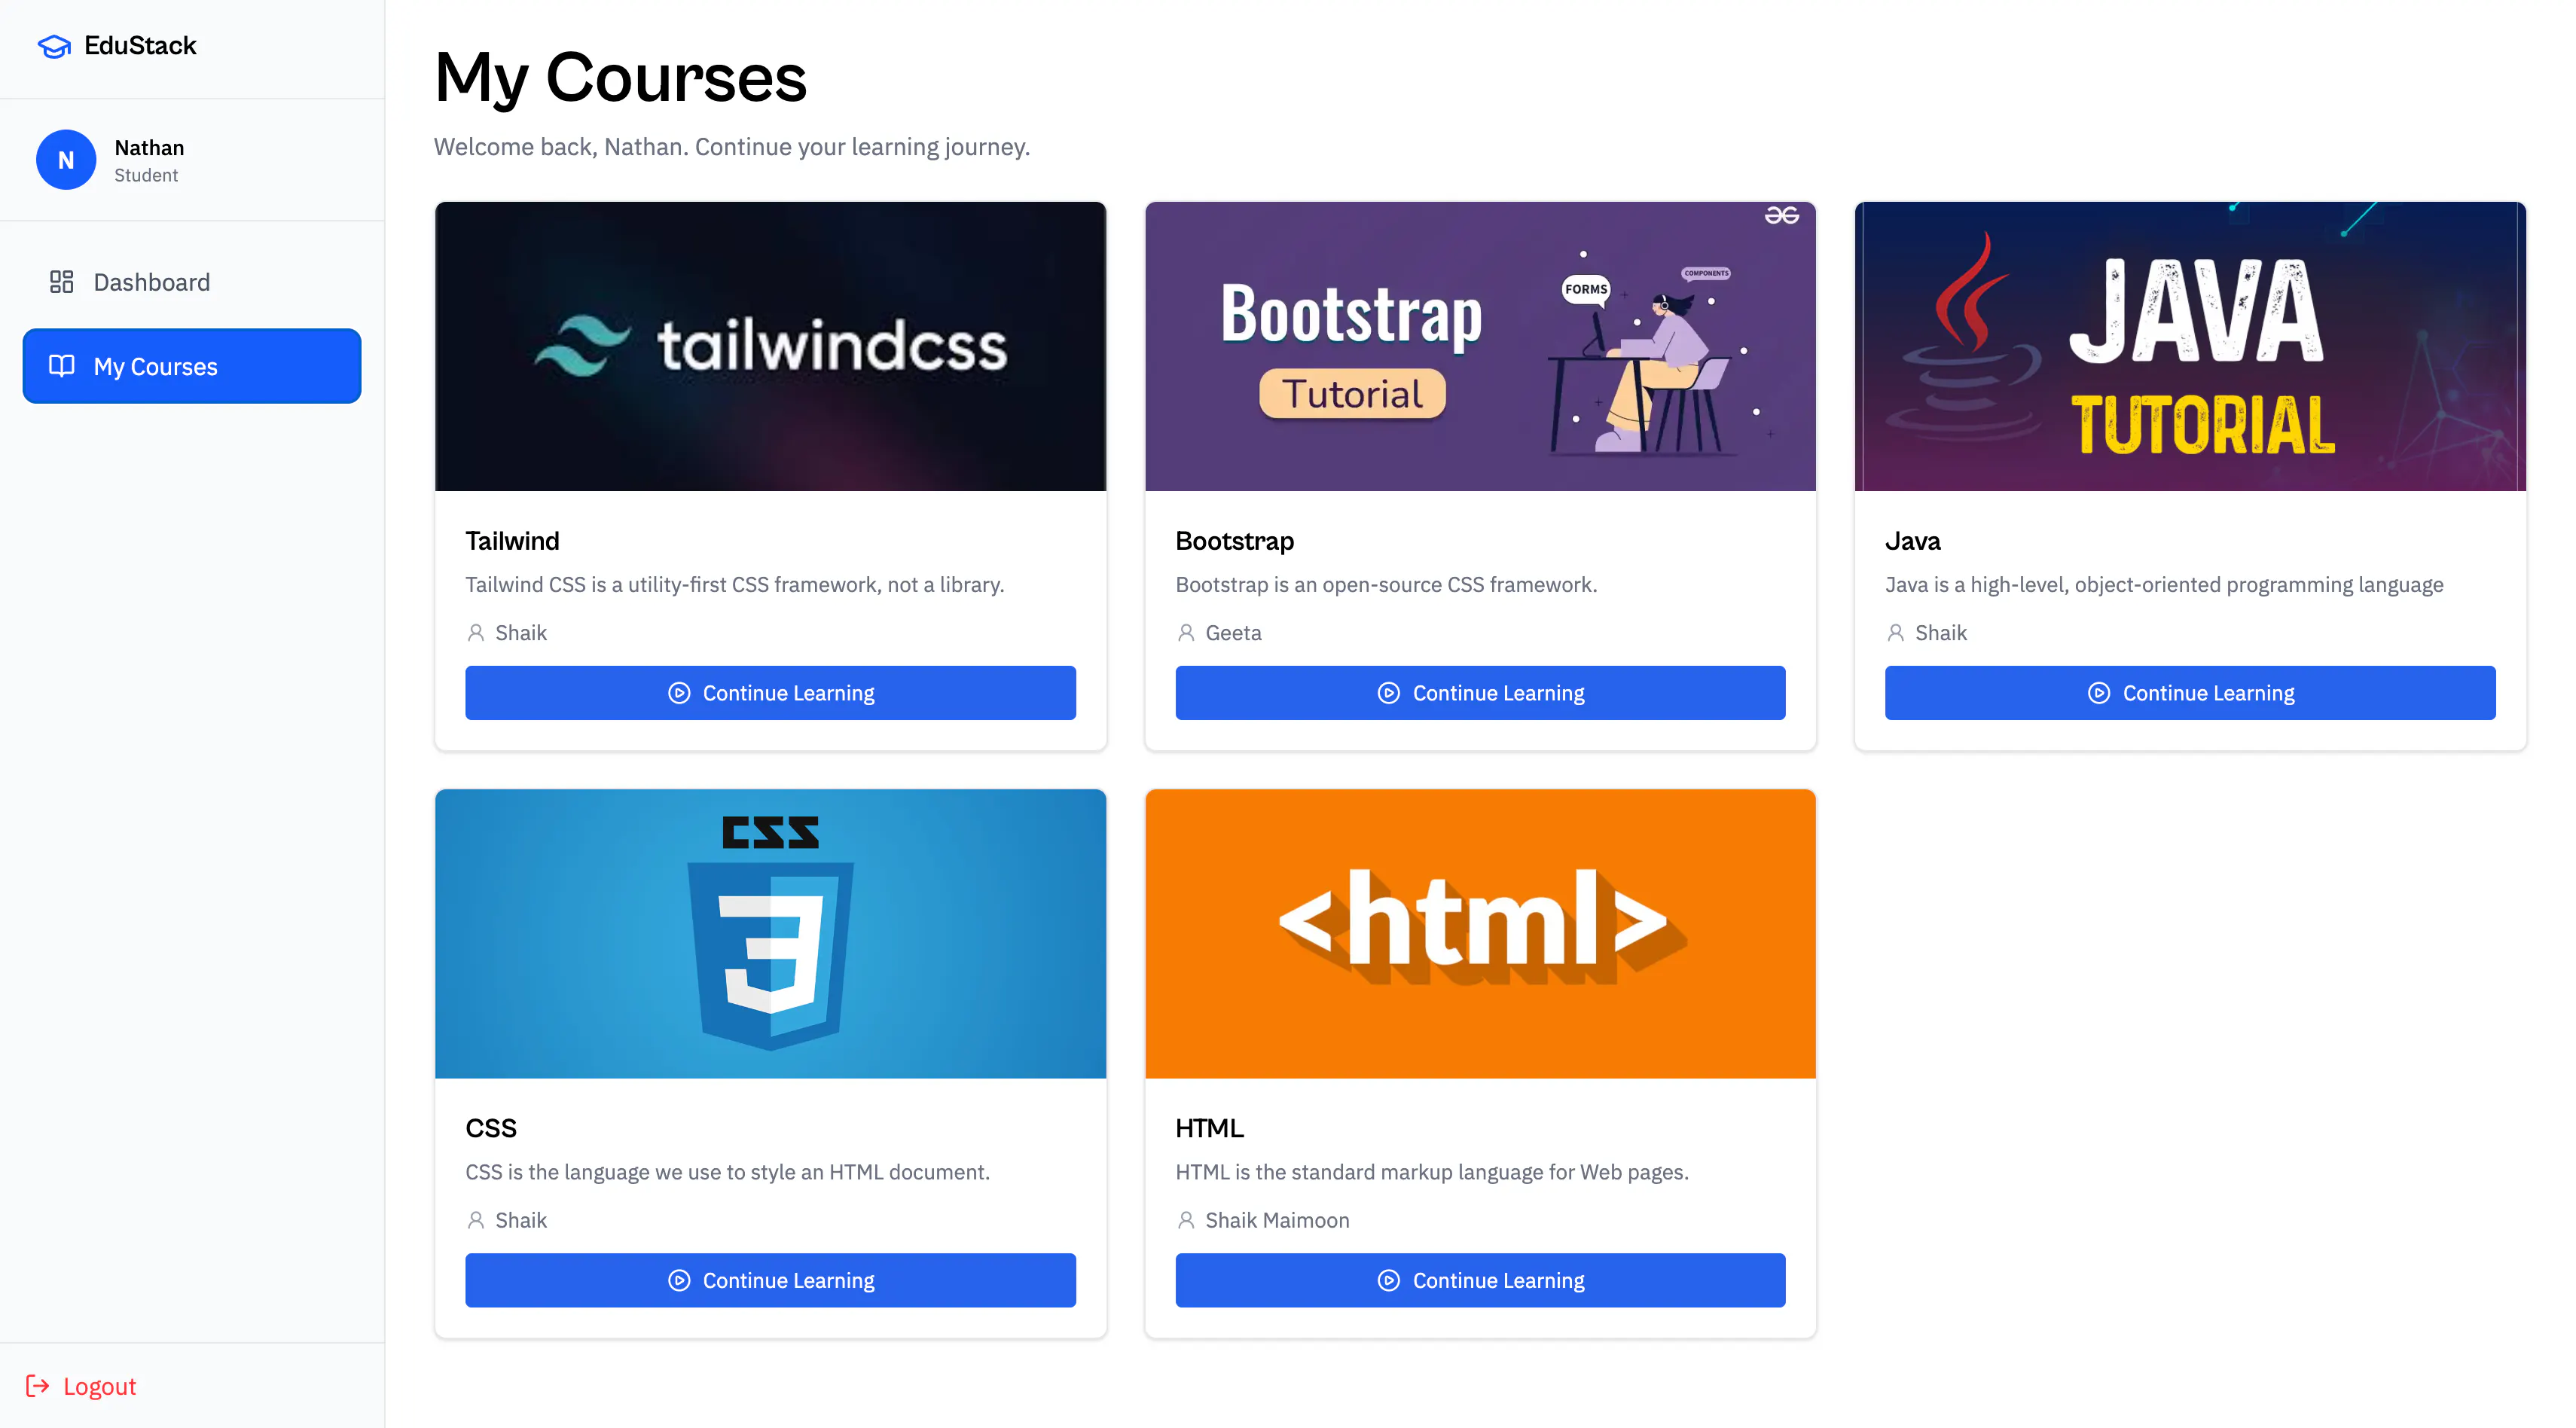
Task: Open the Bootstrap Tutorial thumbnail image
Action: (x=1480, y=346)
